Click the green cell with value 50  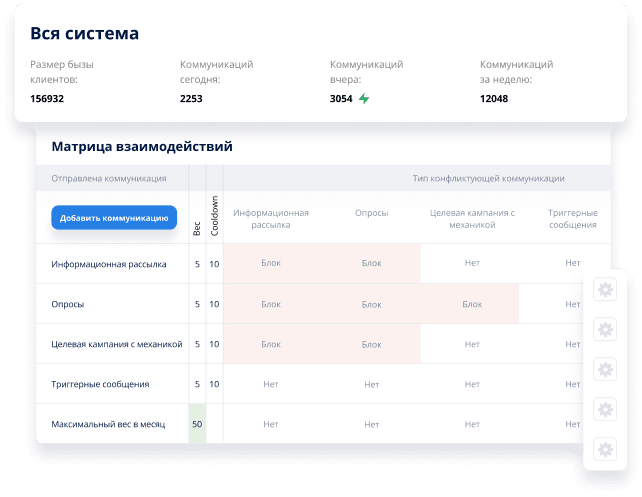pos(197,424)
